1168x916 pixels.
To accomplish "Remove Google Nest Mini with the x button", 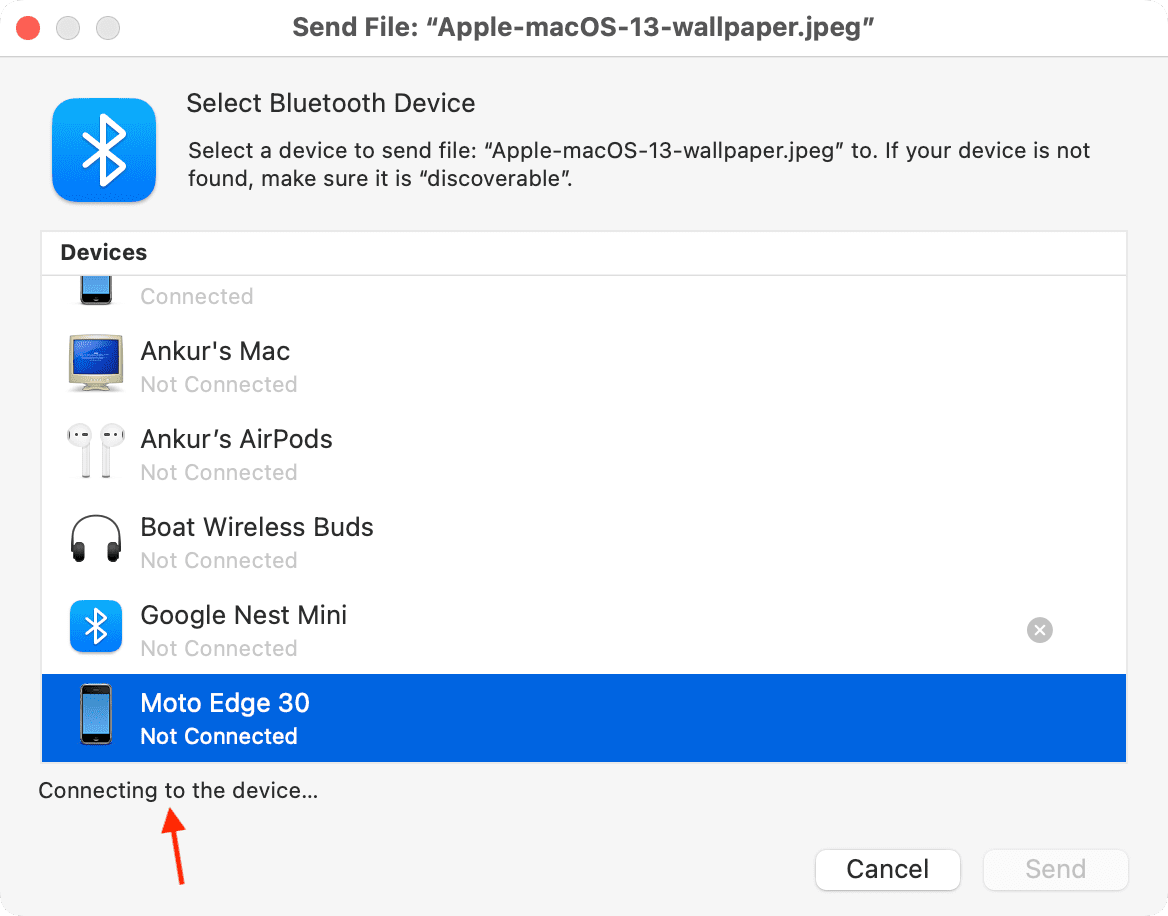I will coord(1040,630).
